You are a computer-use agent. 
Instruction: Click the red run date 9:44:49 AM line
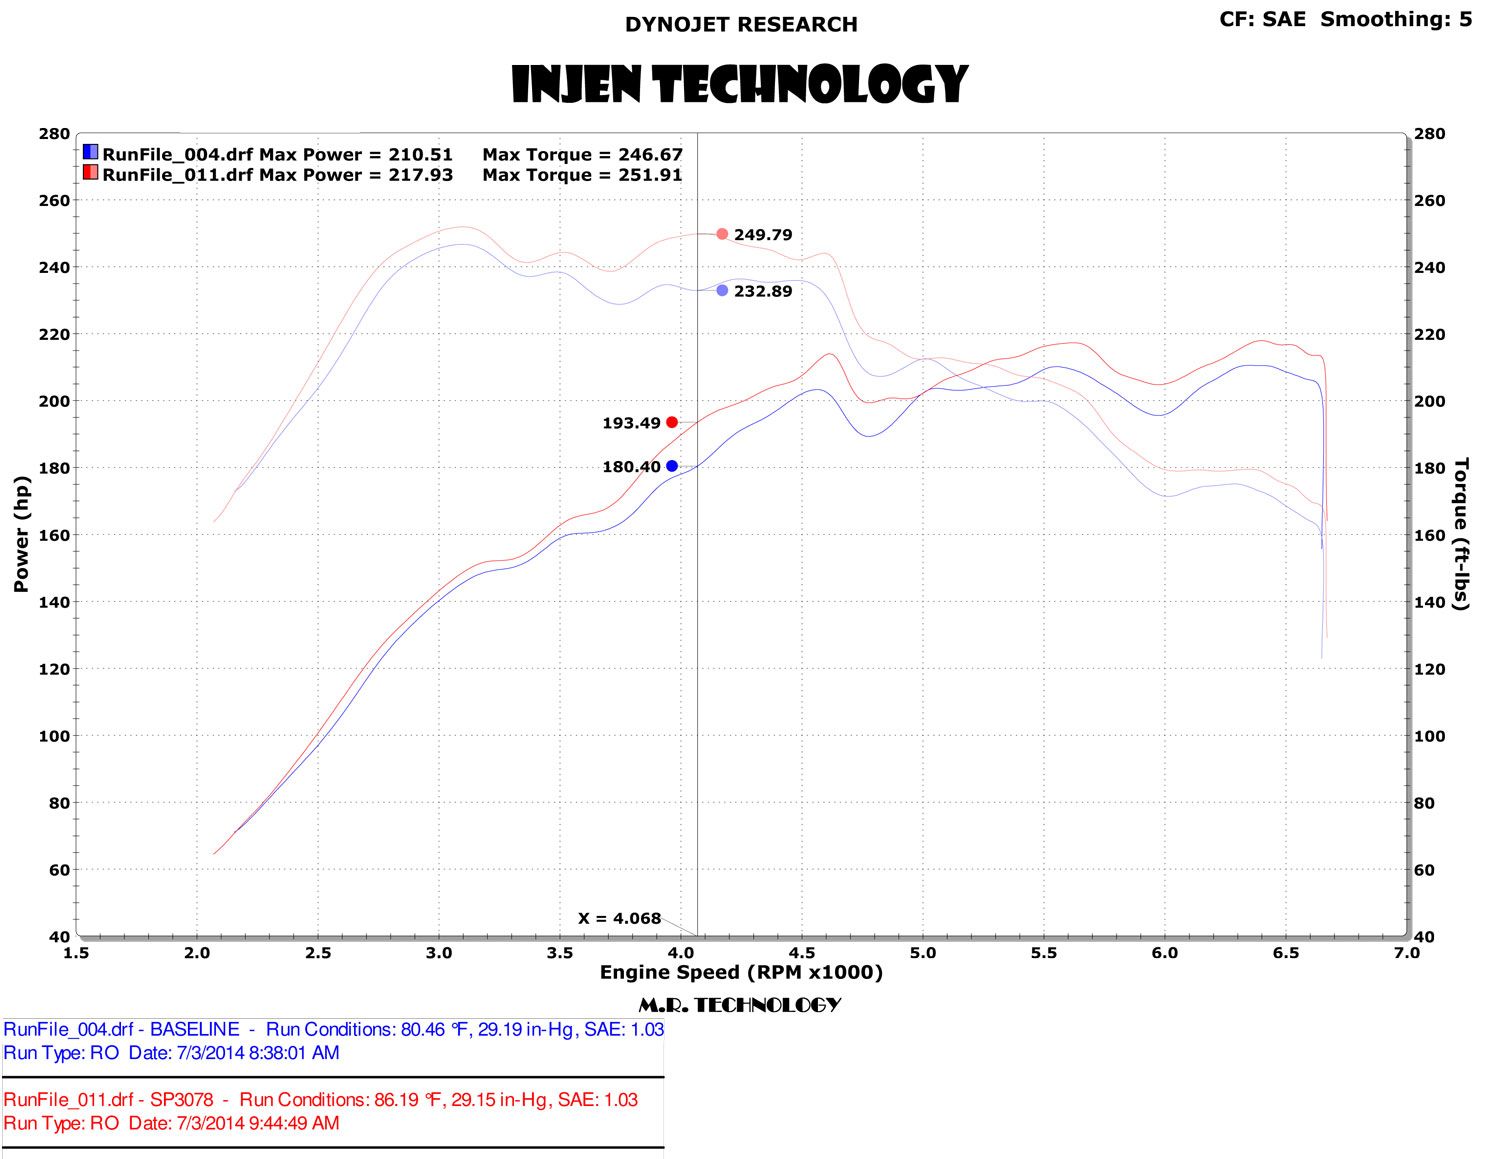pos(171,1123)
